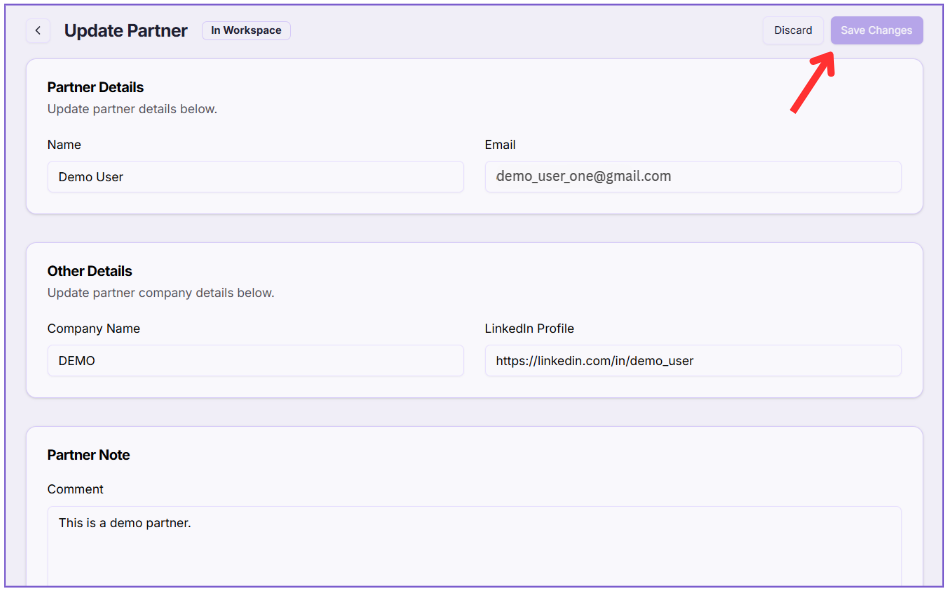This screenshot has width=950, height=590.
Task: Click into the LinkedIn Profile URL field
Action: [x=693, y=361]
